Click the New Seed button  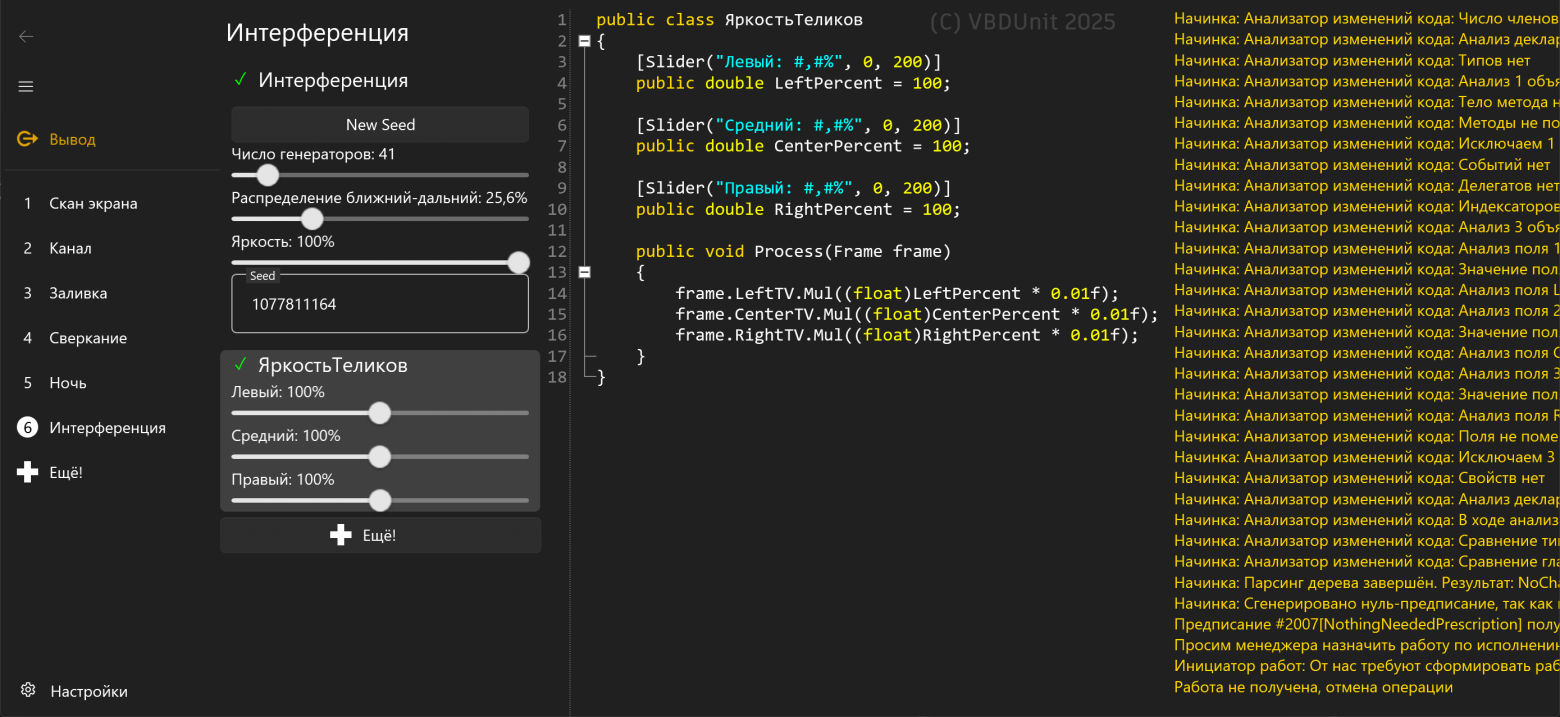point(380,125)
